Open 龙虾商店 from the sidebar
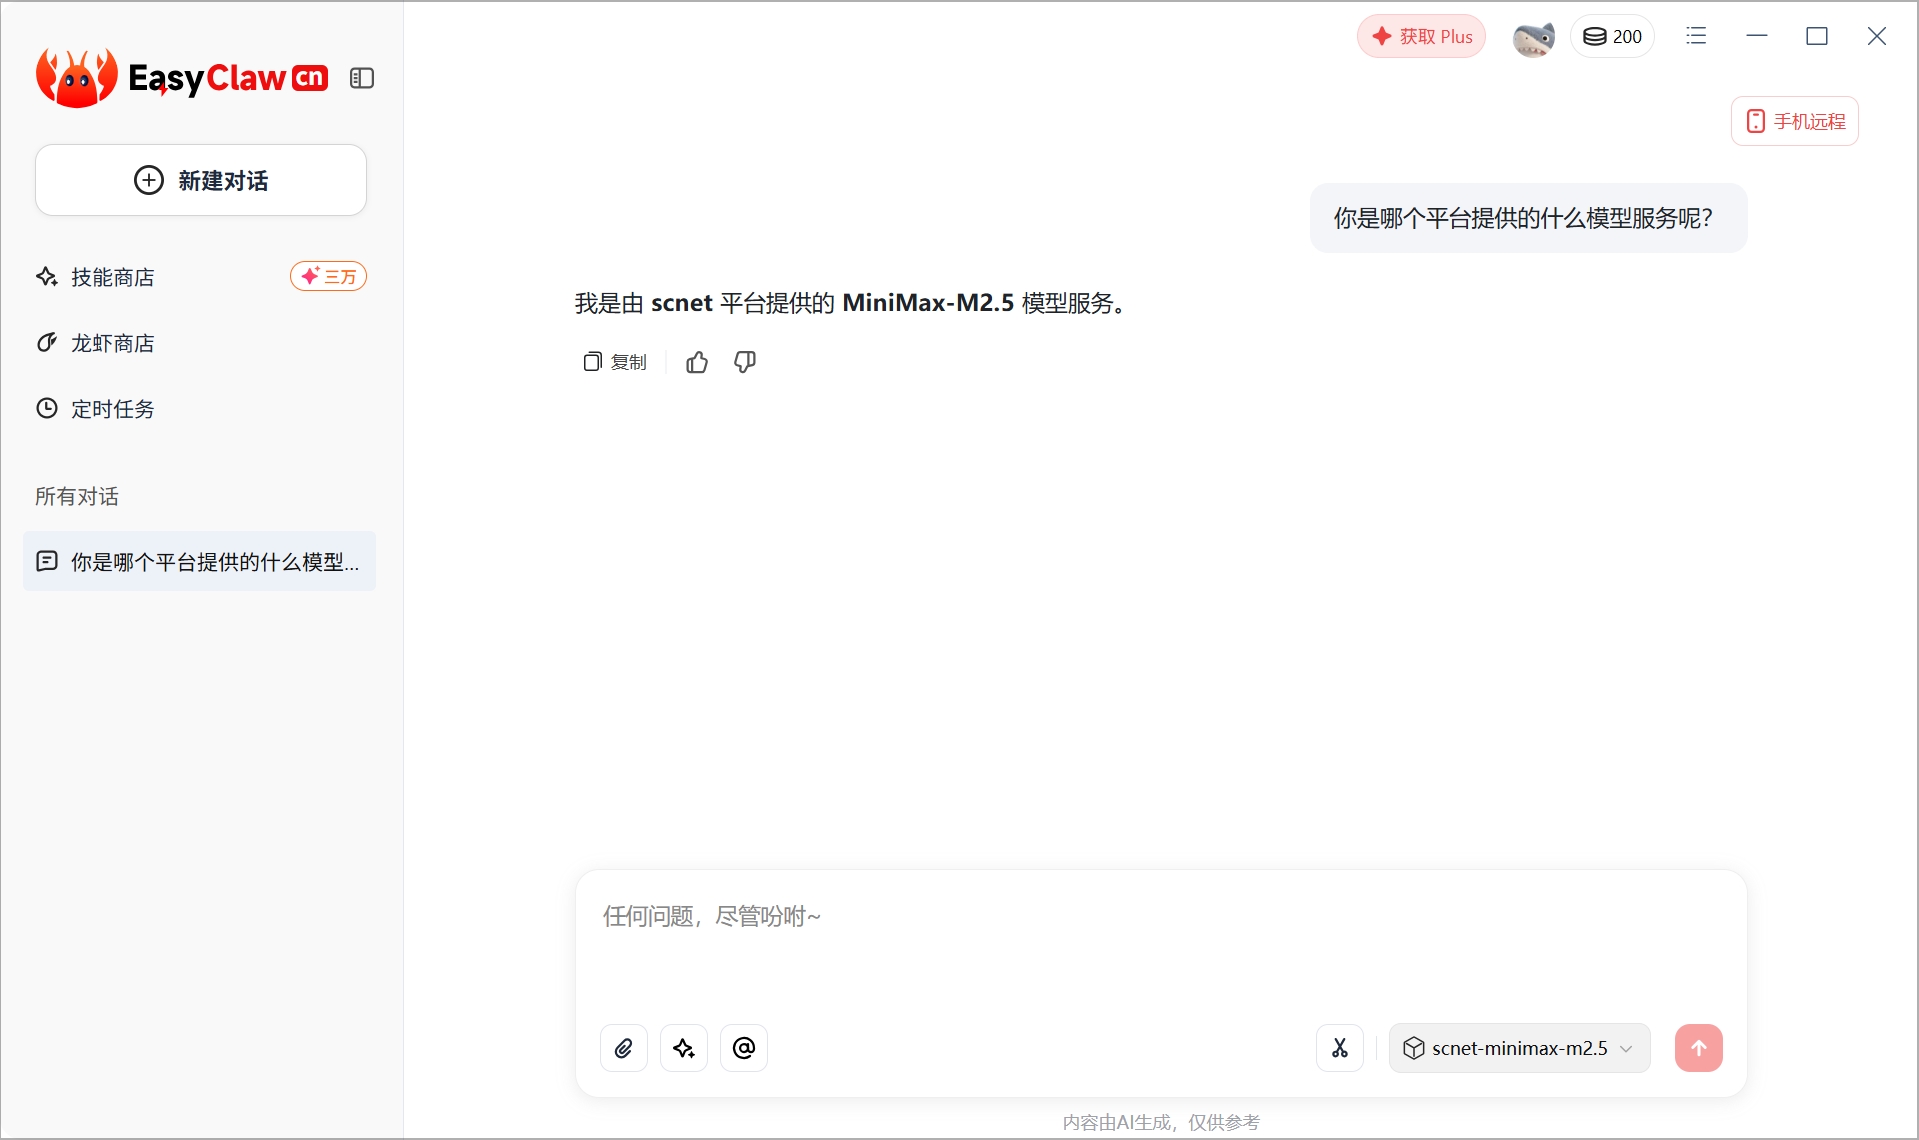1919x1140 pixels. (110, 342)
